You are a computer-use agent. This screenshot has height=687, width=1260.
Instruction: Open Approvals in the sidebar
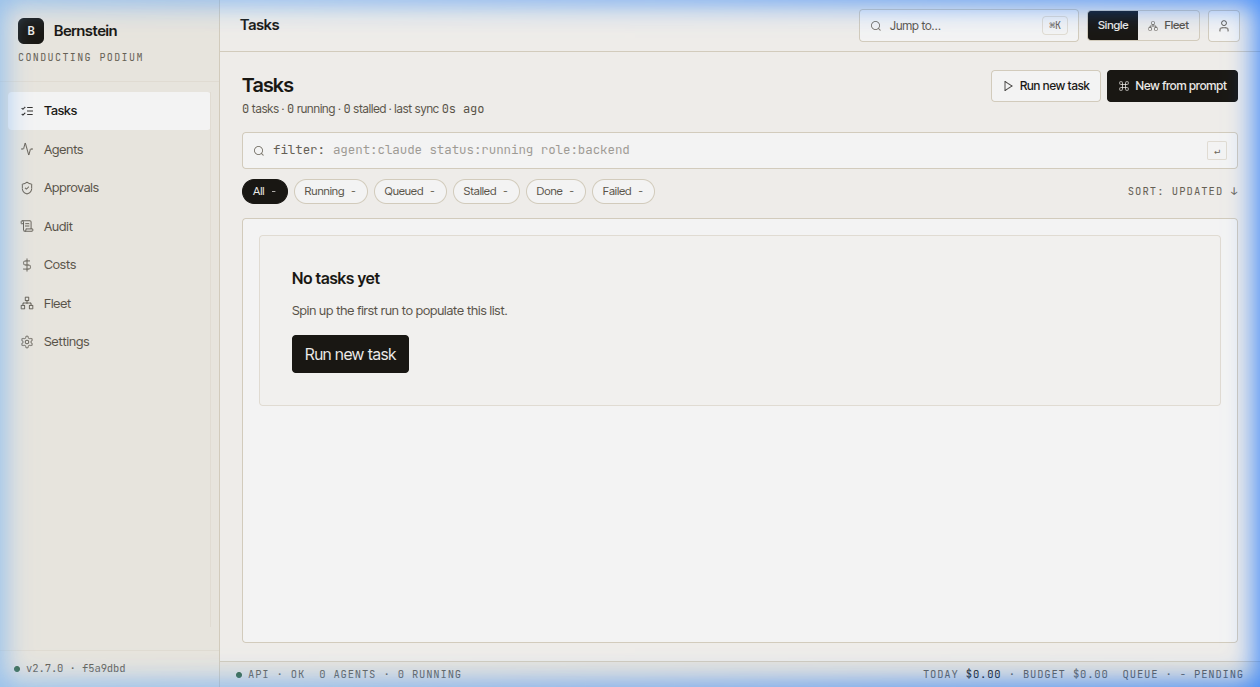click(x=109, y=188)
